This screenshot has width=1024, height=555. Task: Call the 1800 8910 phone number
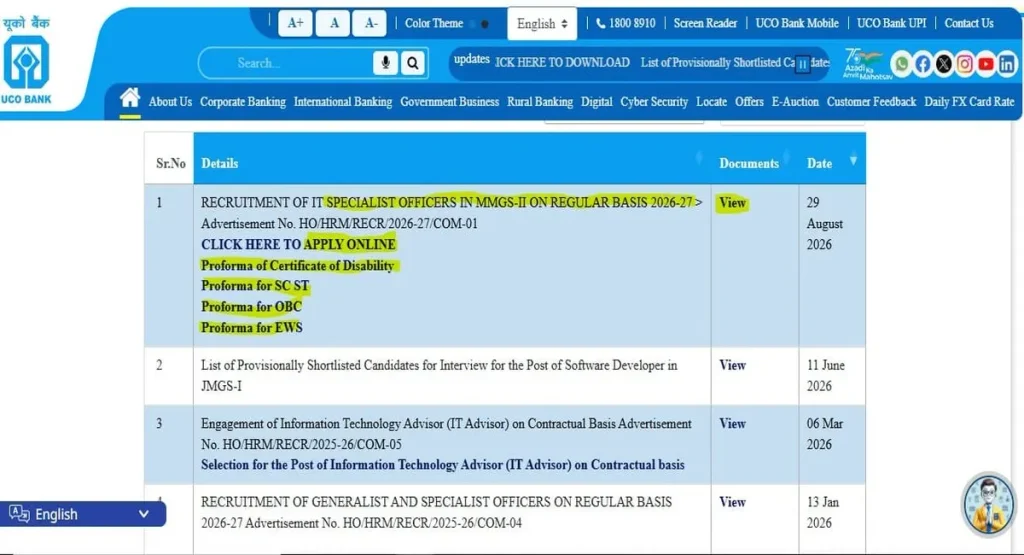coord(626,24)
